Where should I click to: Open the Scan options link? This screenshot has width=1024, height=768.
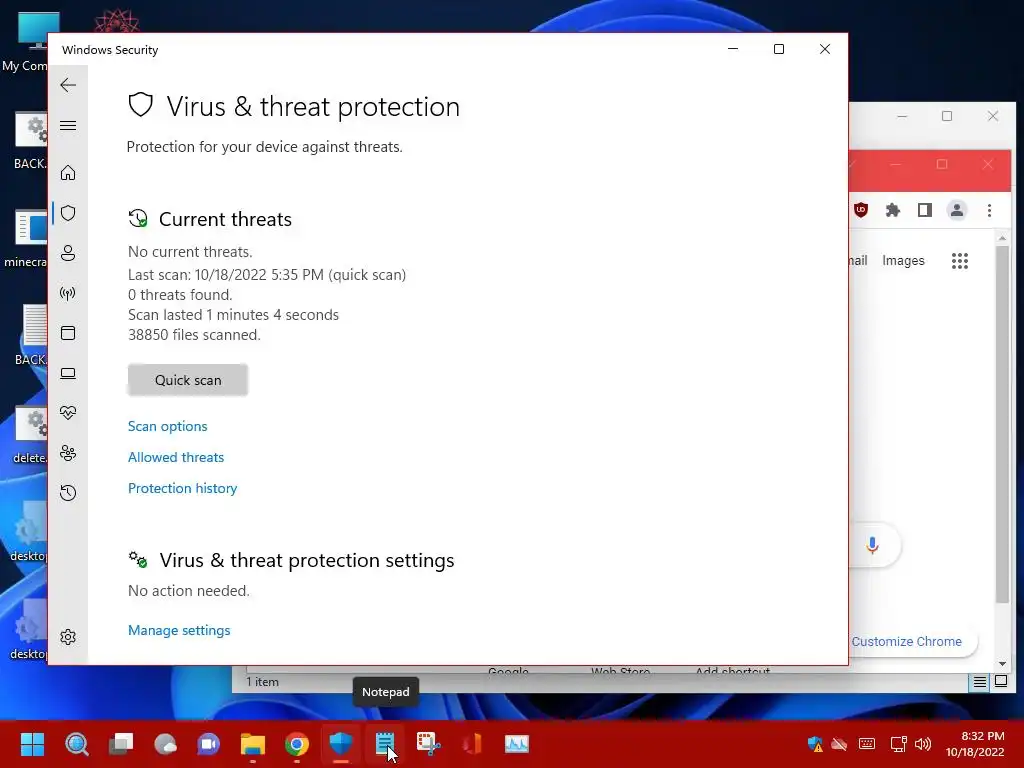click(168, 426)
